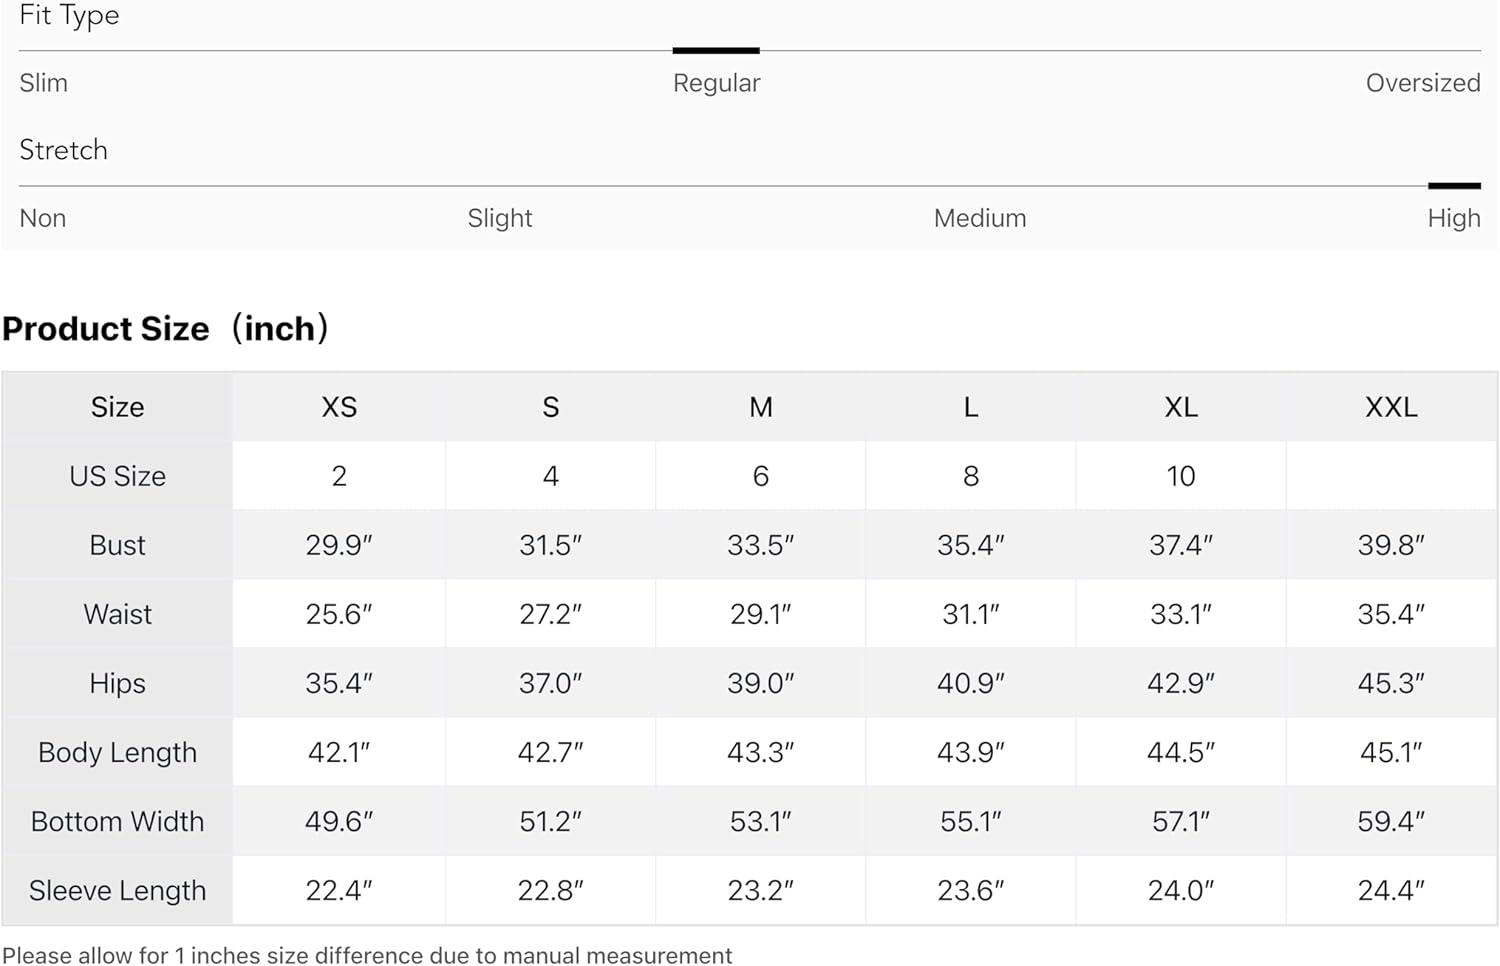Select the Oversized fit type label
Image resolution: width=1500 pixels, height=966 pixels.
tap(1422, 83)
